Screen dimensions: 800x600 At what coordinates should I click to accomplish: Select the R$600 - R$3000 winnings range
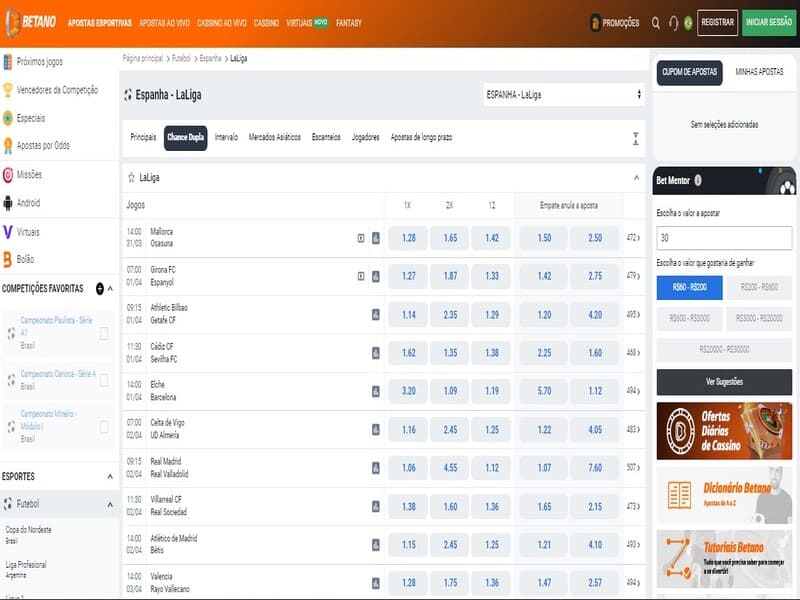(689, 318)
